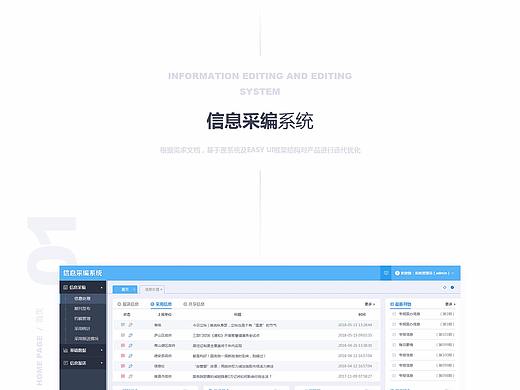The width and height of the screenshot is (520, 390).
Task: Click the red flag in the sixth table row
Action: [x=123, y=376]
